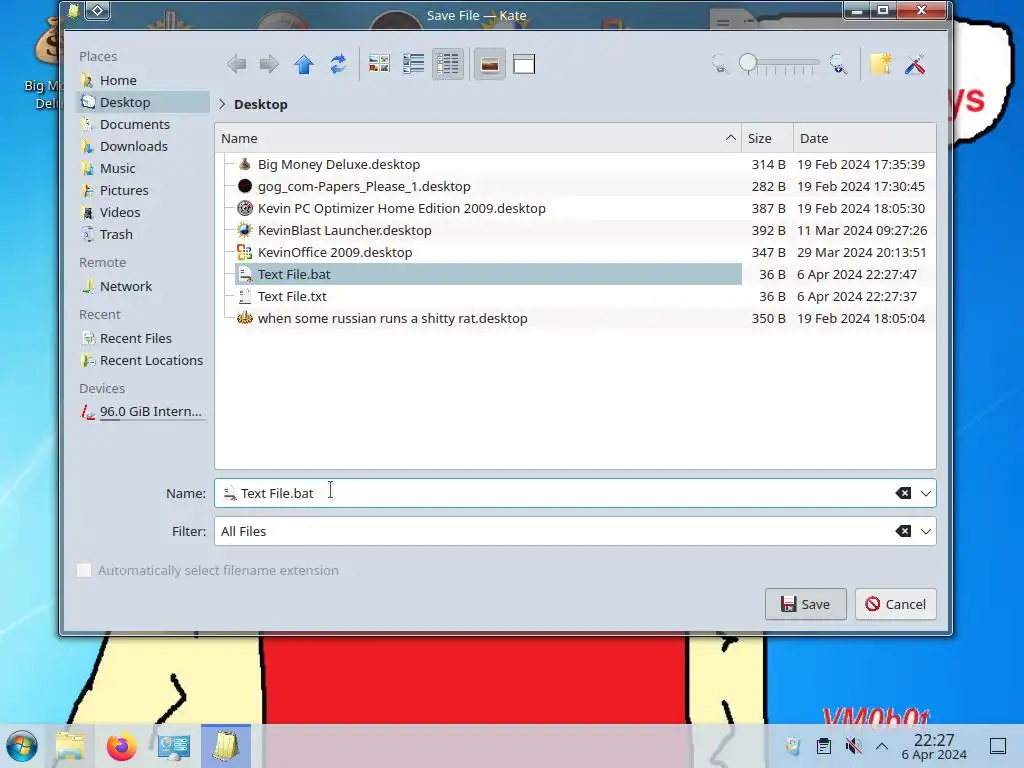This screenshot has width=1024, height=768.
Task: Open Recent Locations
Action: point(142,360)
